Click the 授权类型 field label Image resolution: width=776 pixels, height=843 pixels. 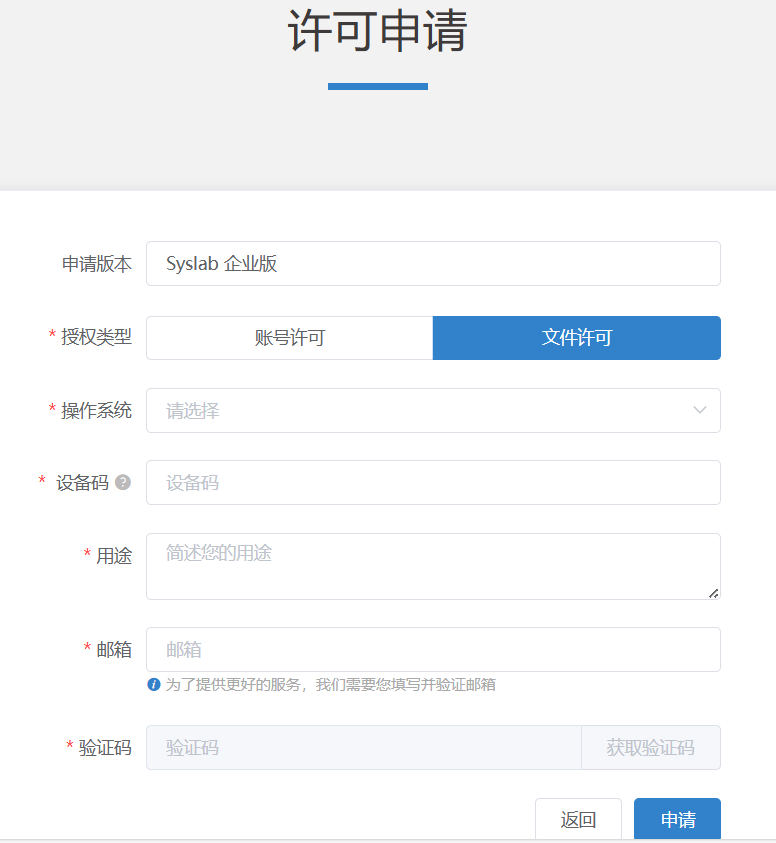click(96, 338)
